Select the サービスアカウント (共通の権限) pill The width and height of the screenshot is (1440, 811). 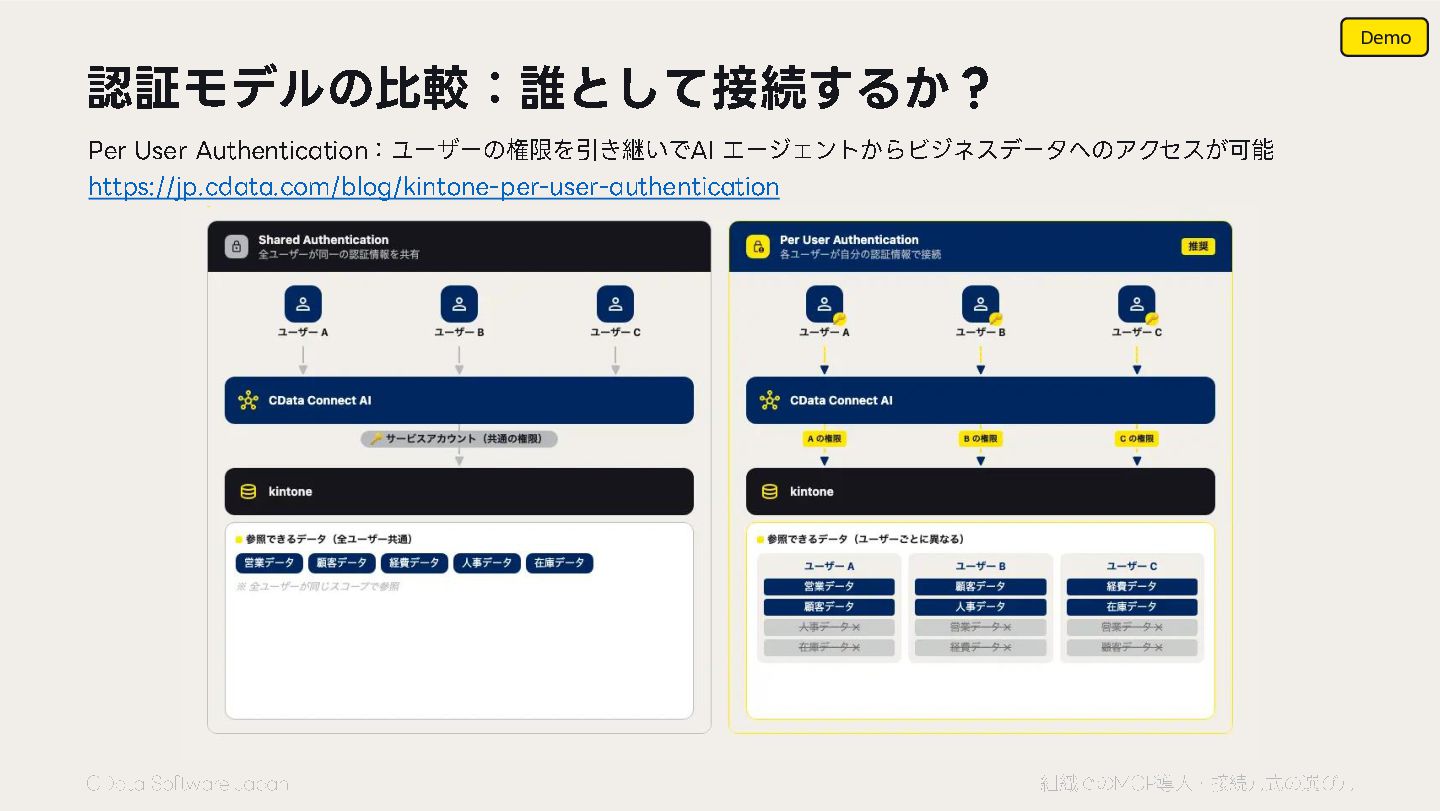click(459, 438)
